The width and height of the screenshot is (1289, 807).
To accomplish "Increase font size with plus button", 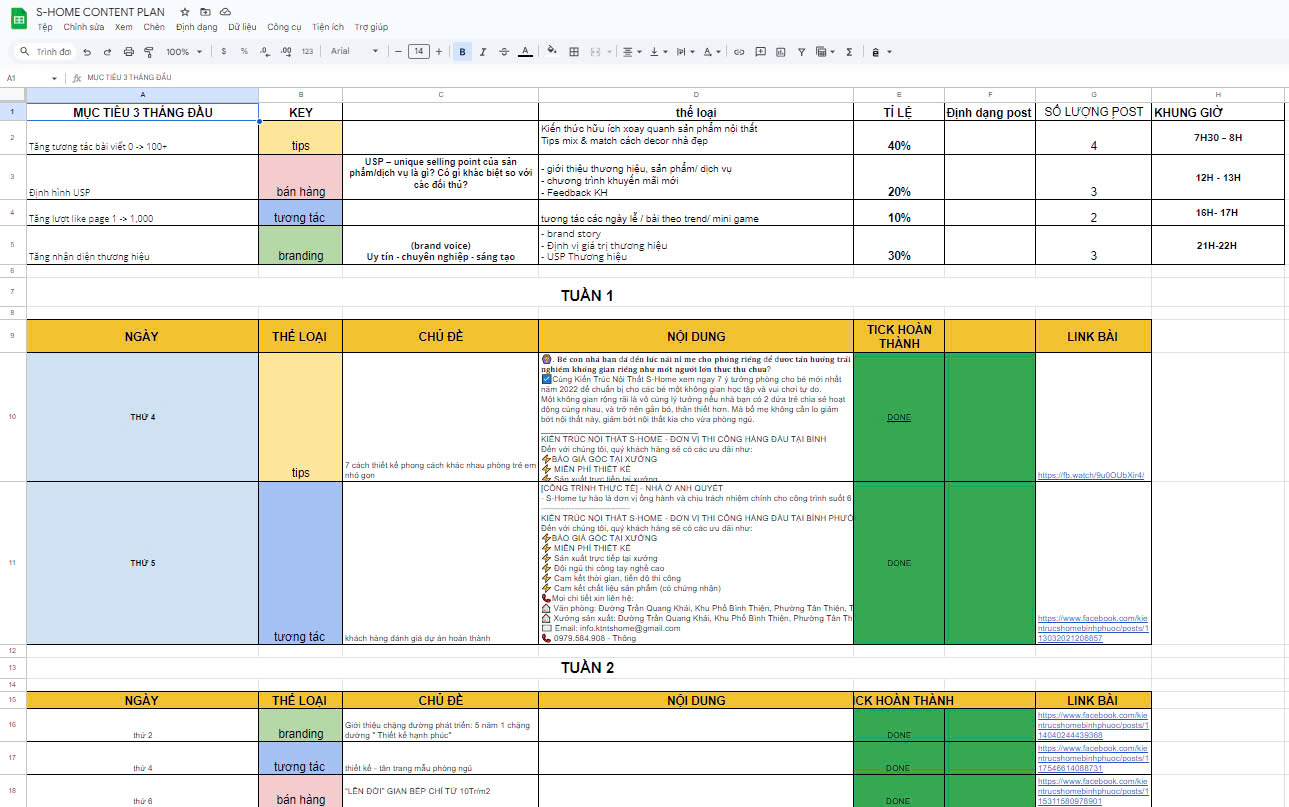I will pyautogui.click(x=438, y=51).
